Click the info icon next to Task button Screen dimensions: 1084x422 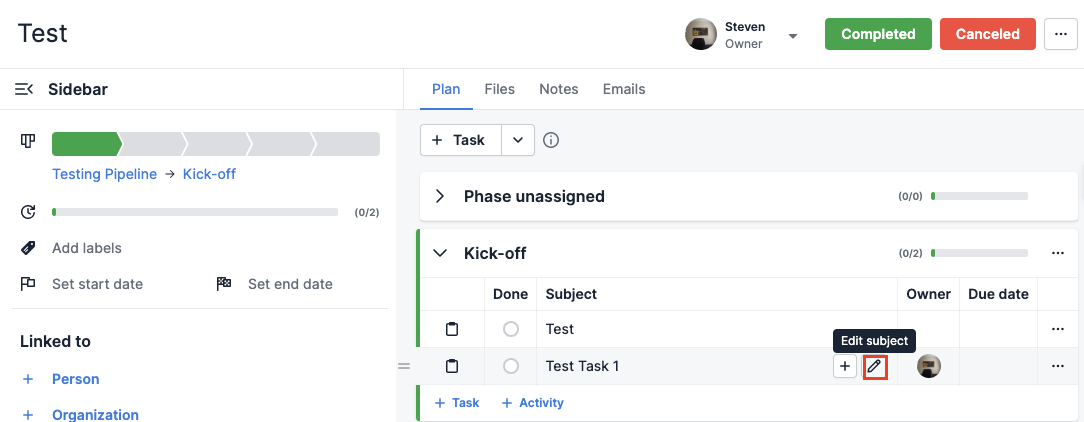[x=550, y=140]
